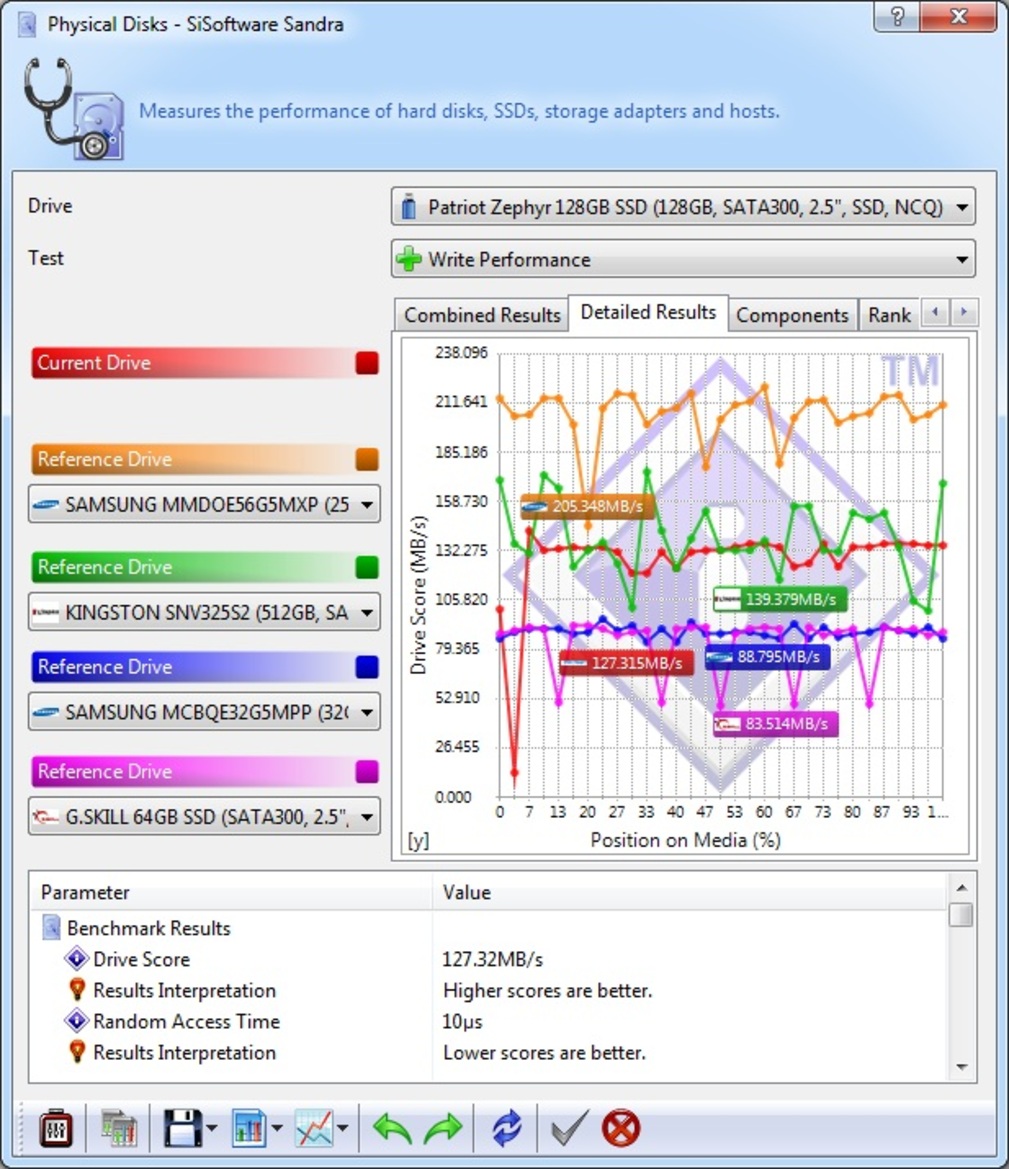Click the results list scroll up arrow
This screenshot has width=1009, height=1169.
pyautogui.click(x=961, y=888)
